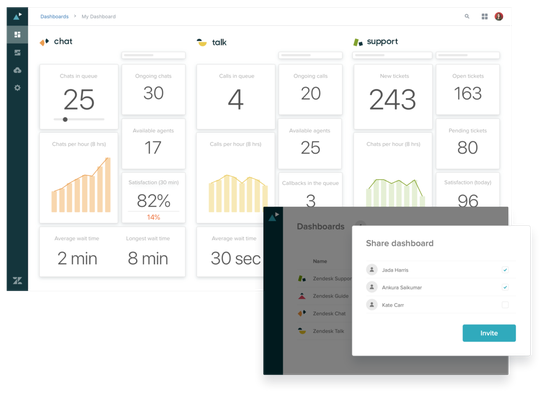Click the Satisfaction (today) 96 card
The image size is (540, 399).
tap(468, 190)
